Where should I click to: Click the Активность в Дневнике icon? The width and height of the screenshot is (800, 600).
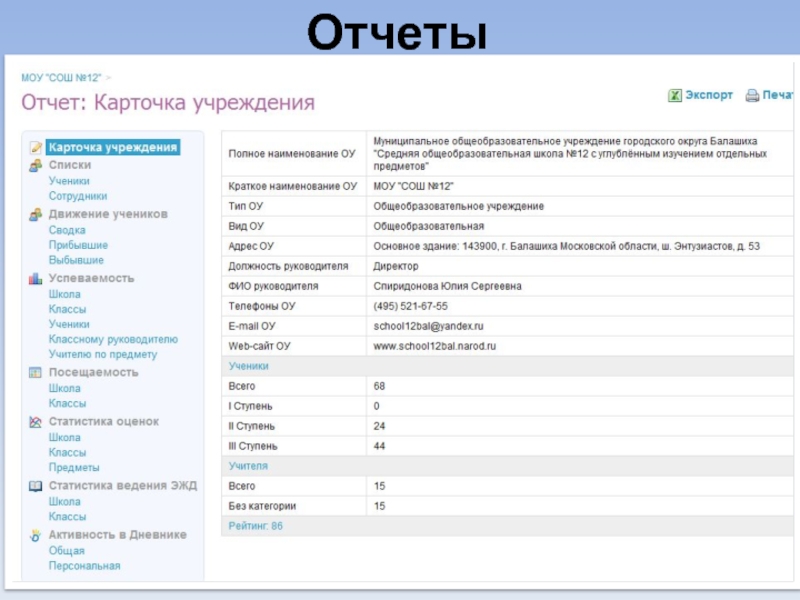[x=36, y=535]
